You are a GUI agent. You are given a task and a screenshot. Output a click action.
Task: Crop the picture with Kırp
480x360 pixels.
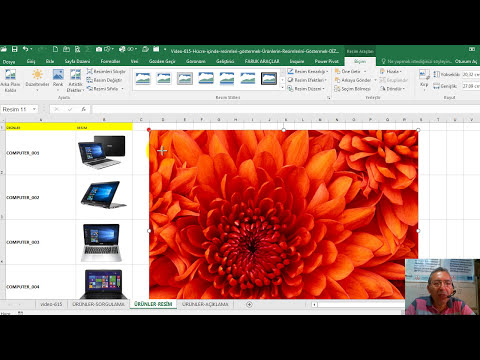[424, 79]
